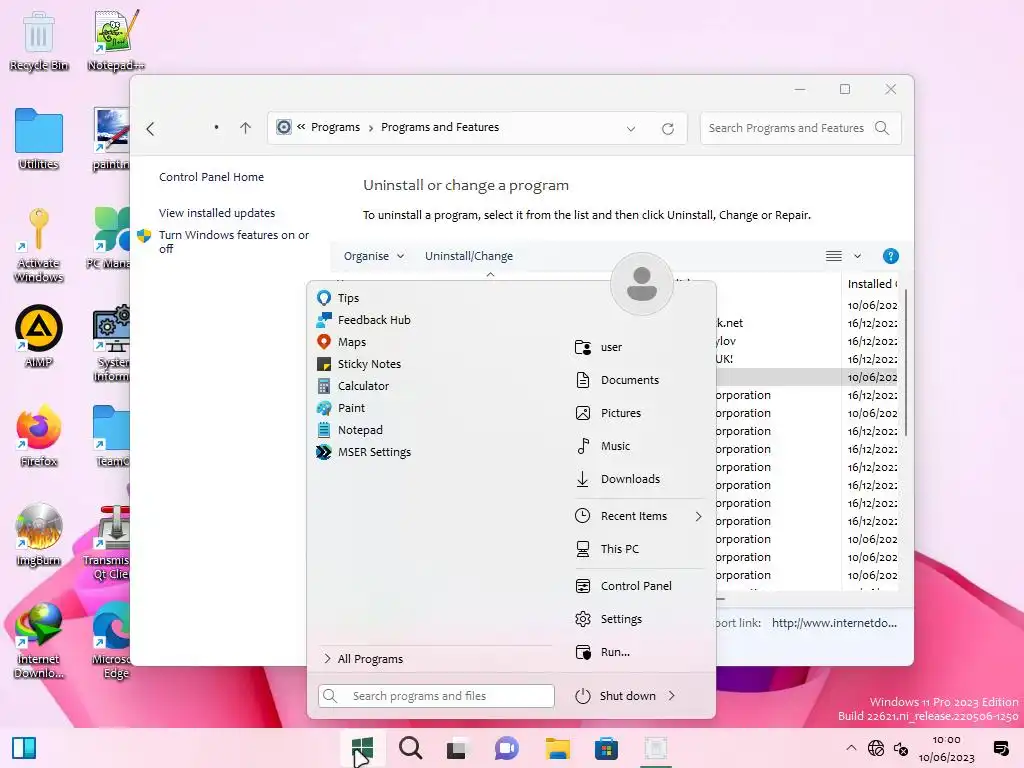The width and height of the screenshot is (1024, 768).
Task: Launch Feedback Hub from start menu
Action: (363, 320)
